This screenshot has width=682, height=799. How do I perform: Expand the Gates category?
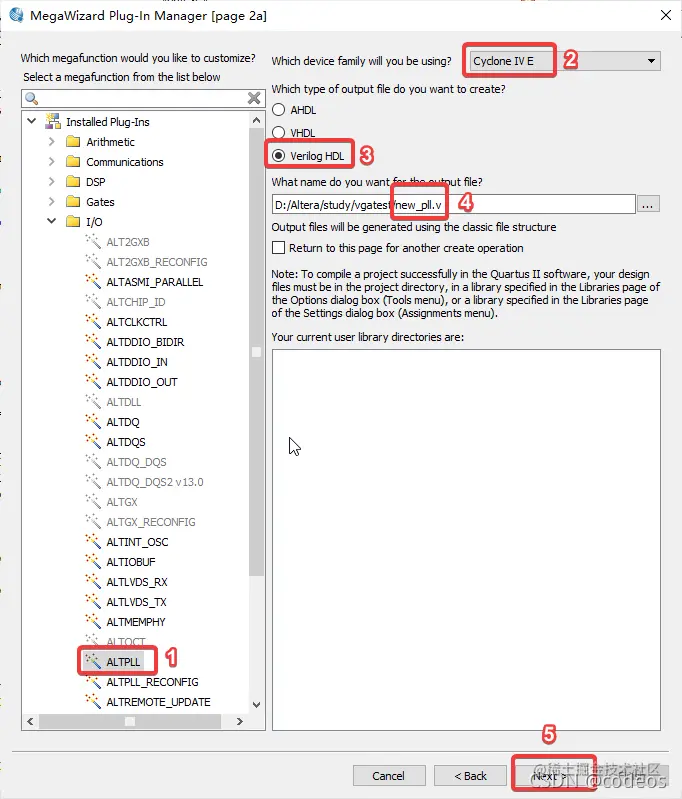(51, 201)
